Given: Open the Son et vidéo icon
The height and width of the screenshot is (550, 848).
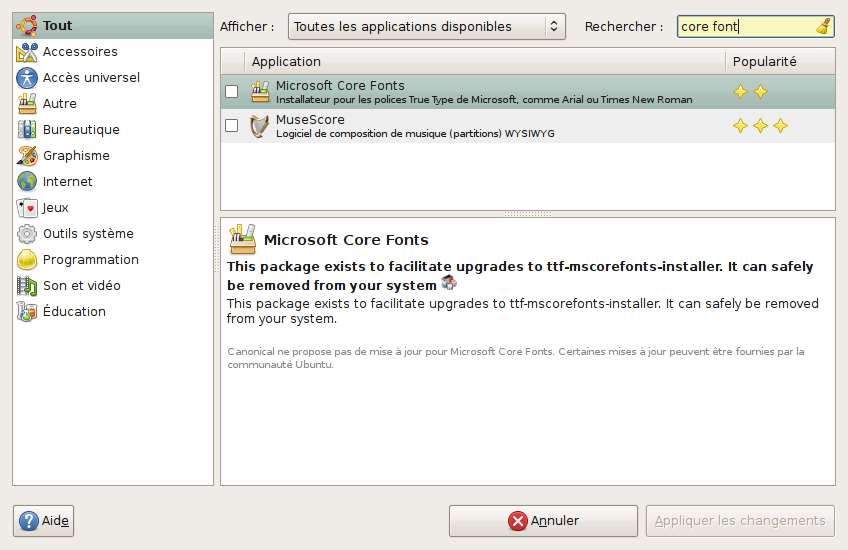Looking at the screenshot, I should coord(26,286).
